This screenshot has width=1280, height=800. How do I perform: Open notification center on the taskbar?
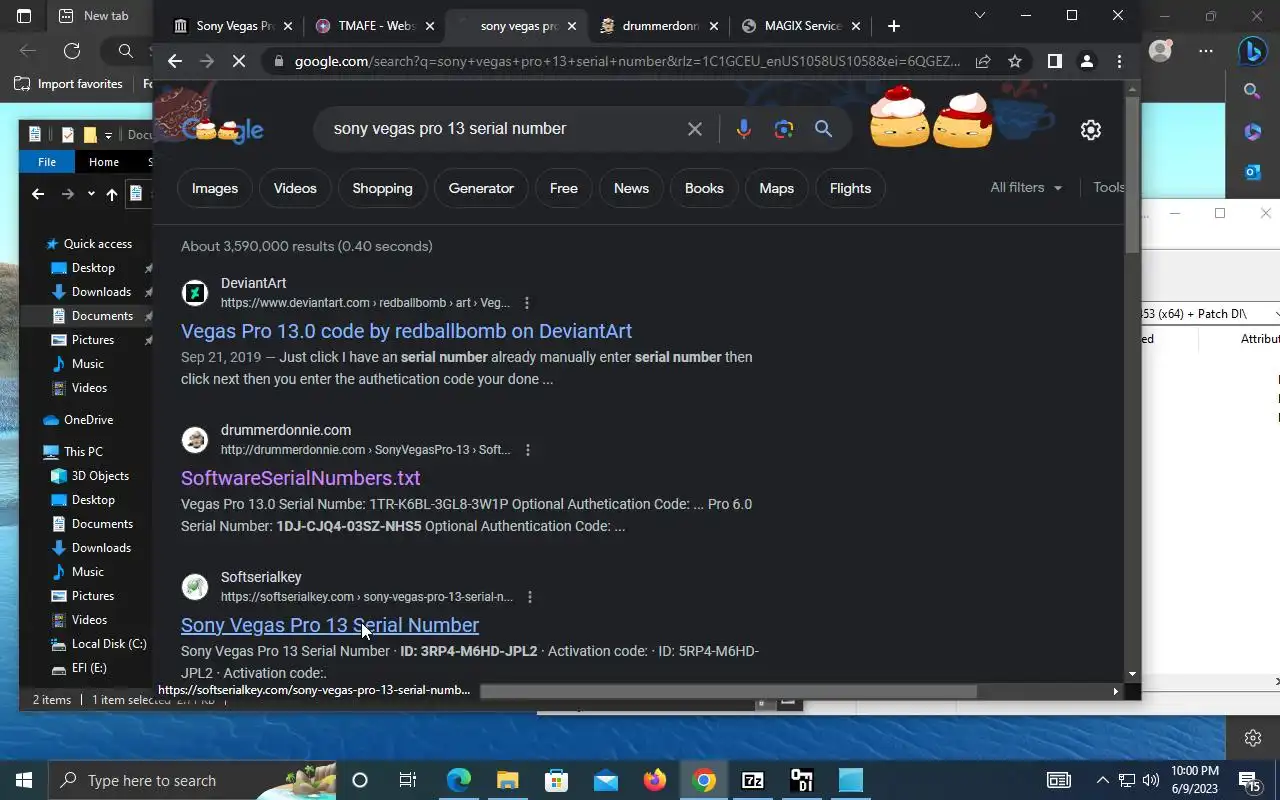pyautogui.click(x=1250, y=780)
